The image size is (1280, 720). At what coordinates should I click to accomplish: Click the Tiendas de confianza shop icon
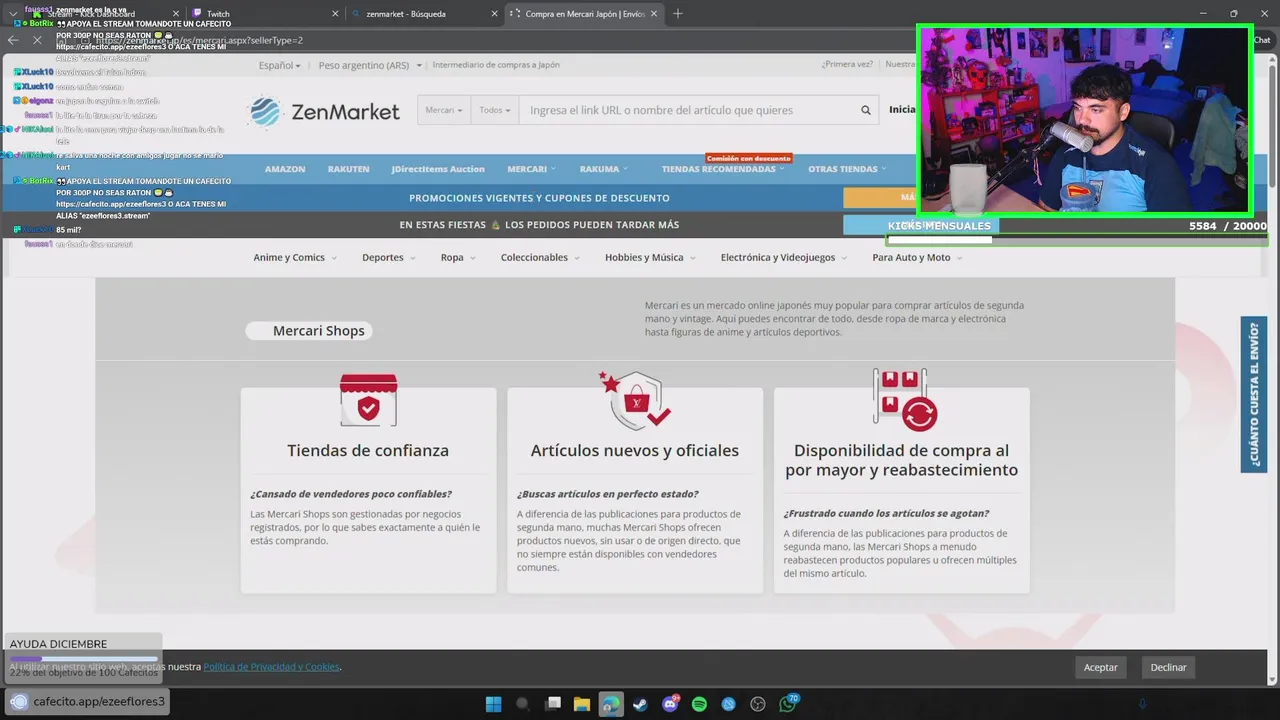368,400
